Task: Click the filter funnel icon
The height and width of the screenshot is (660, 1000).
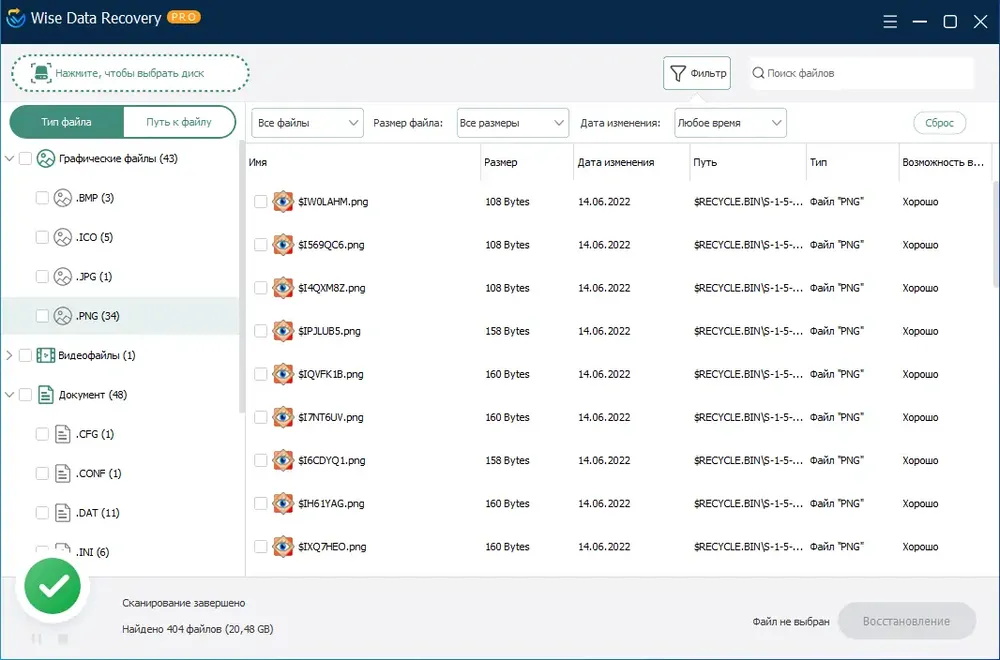Action: (678, 73)
